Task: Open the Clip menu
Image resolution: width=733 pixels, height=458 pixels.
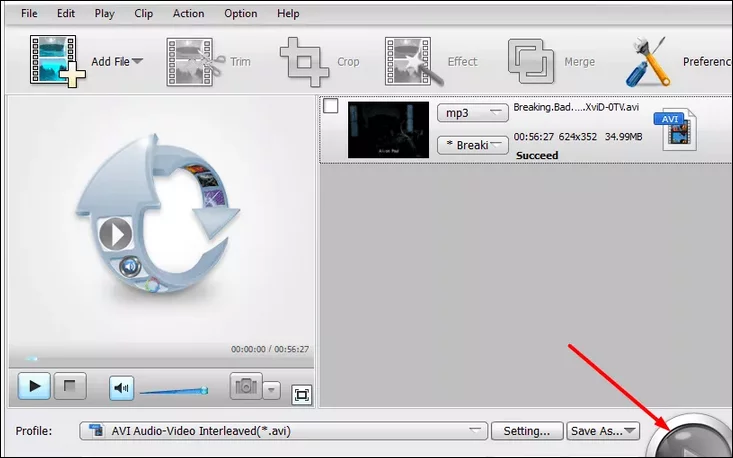Action: pyautogui.click(x=143, y=14)
